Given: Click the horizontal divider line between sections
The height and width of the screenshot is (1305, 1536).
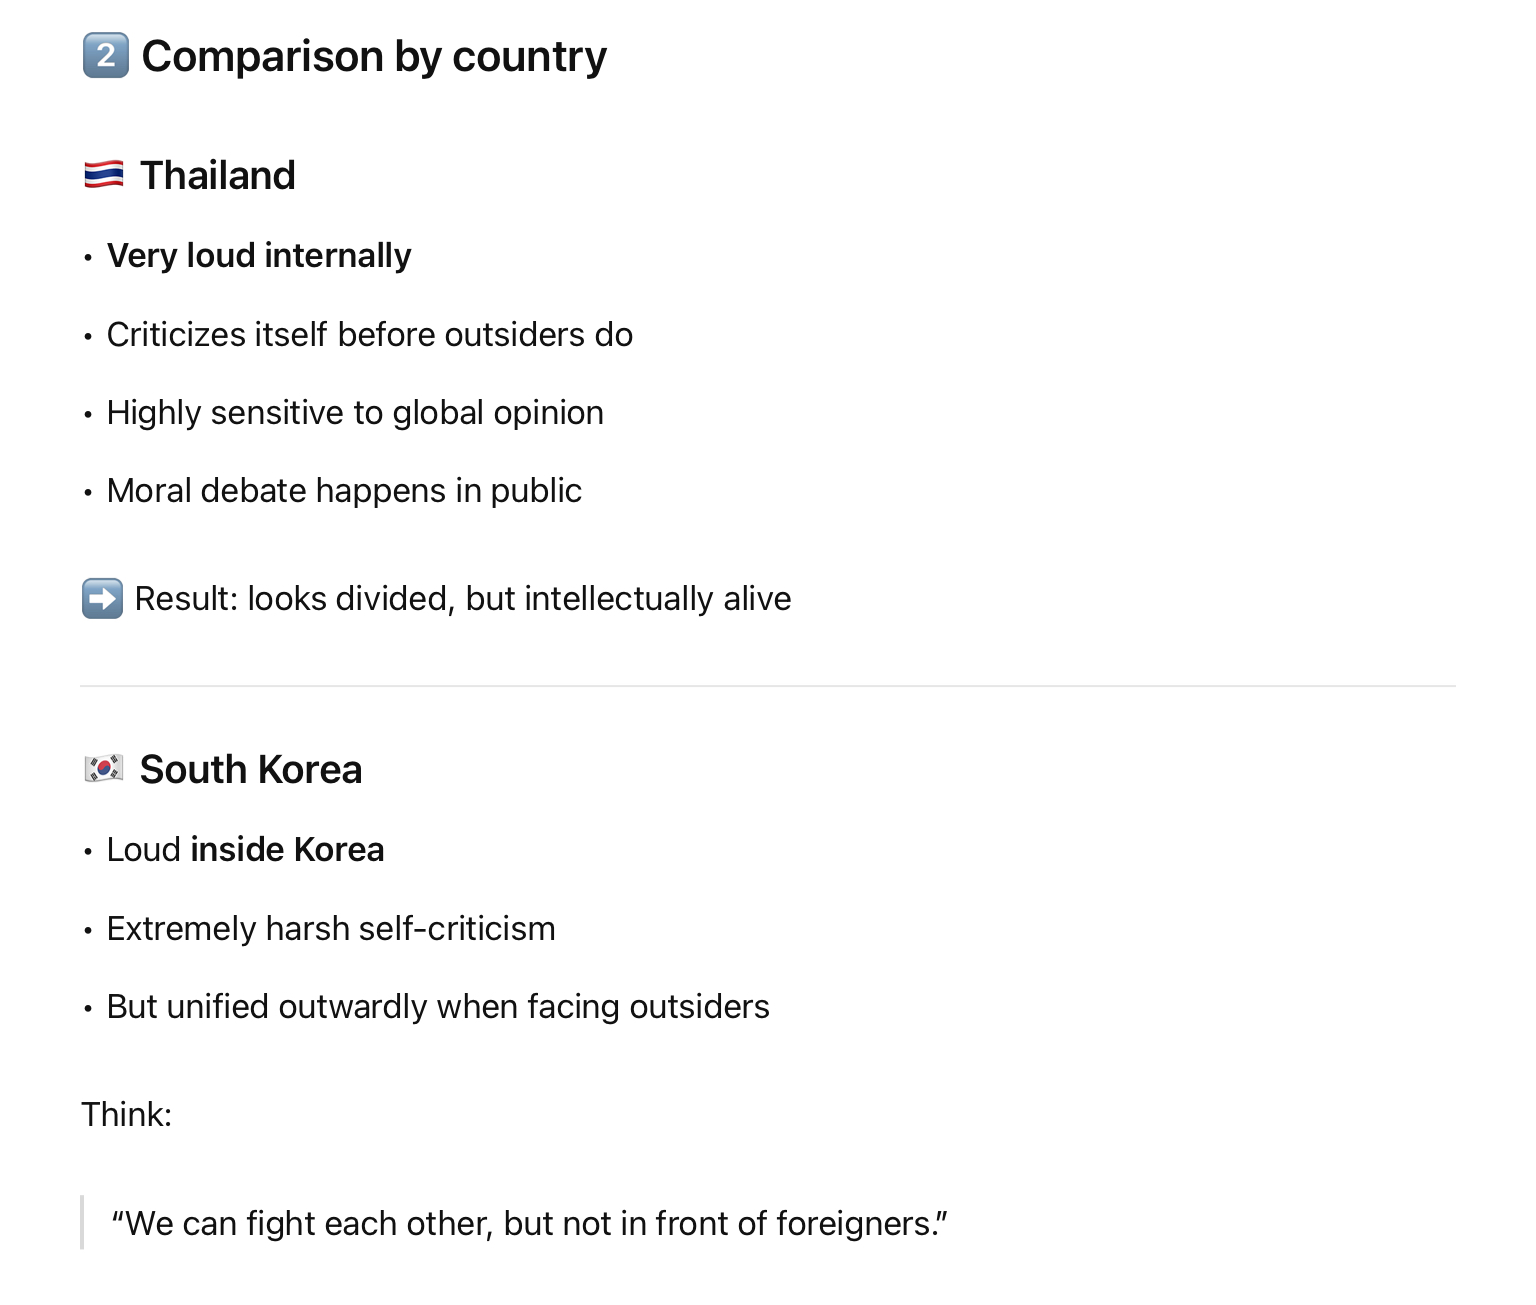Looking at the screenshot, I should [768, 686].
